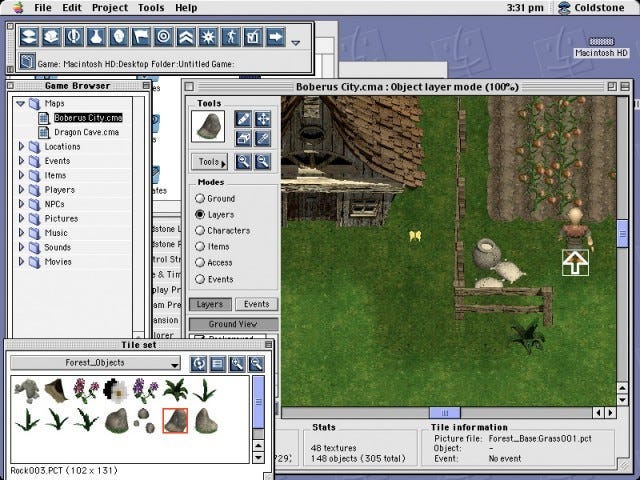Click the current rock tile preview in Tools

(x=208, y=127)
